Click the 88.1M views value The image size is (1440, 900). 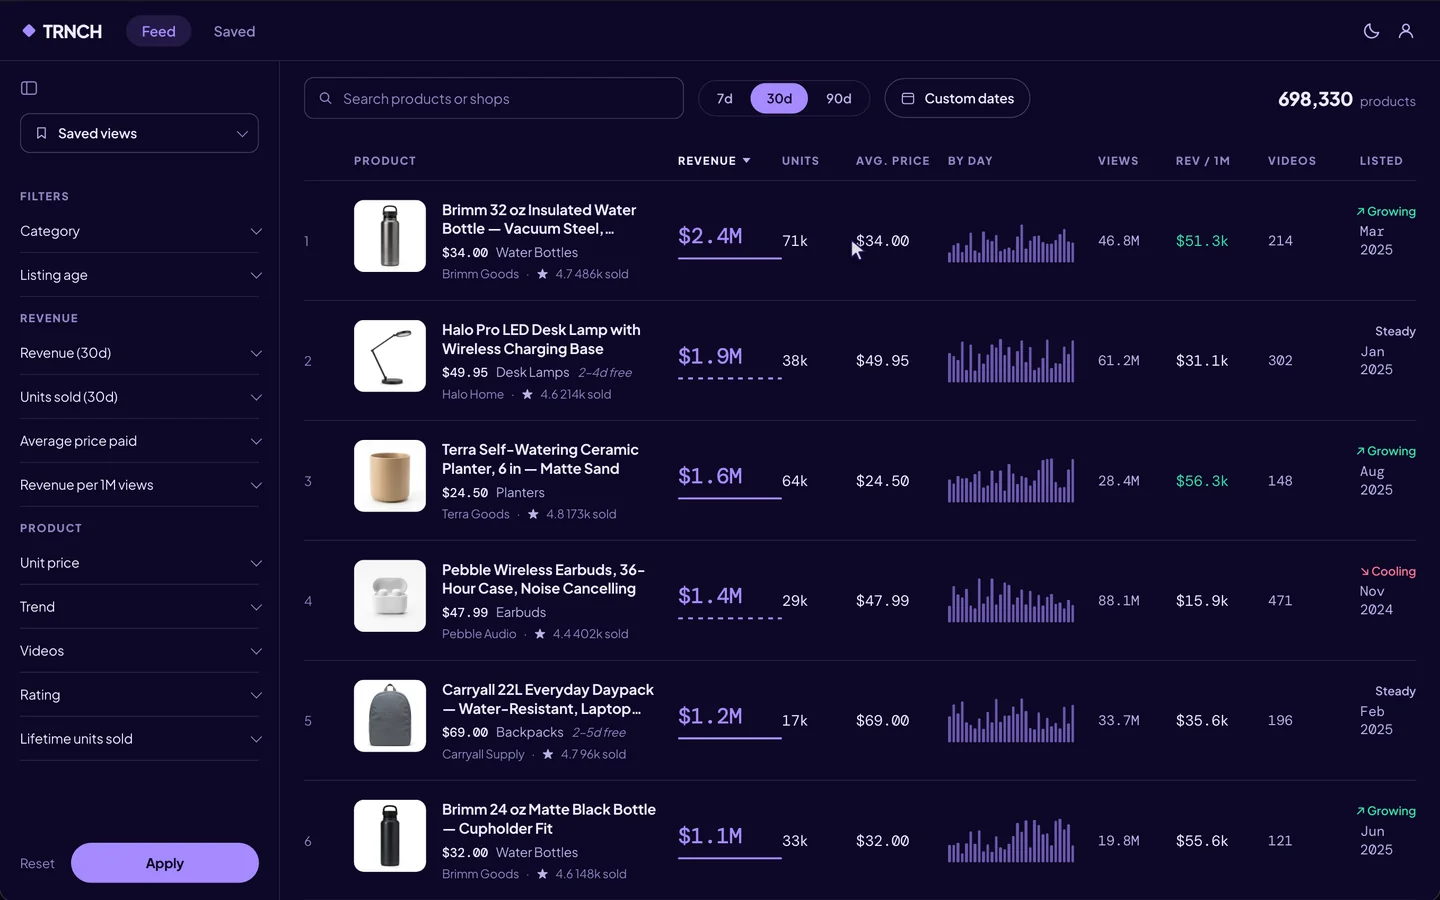[x=1119, y=601]
